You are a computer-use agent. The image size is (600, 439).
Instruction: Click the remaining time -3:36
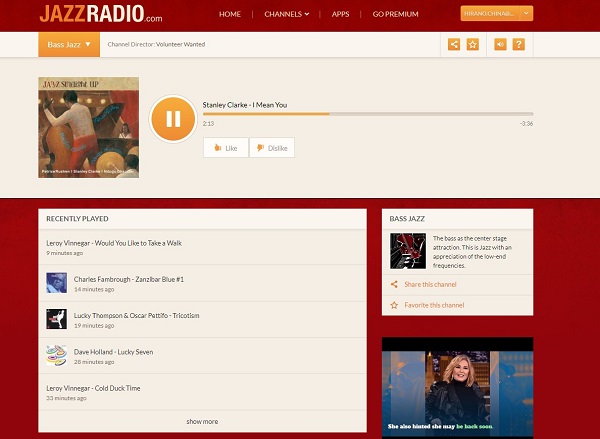click(527, 124)
